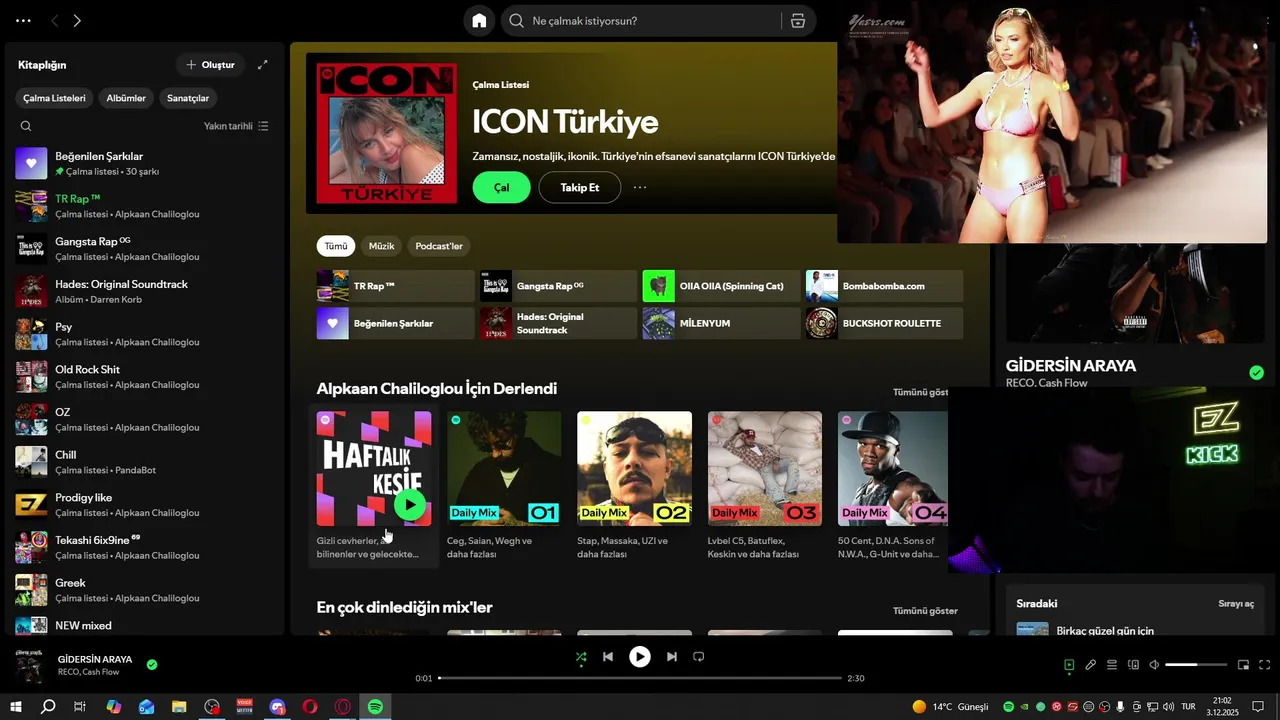
Task: Play the Haftalık Keşif green play button
Action: pyautogui.click(x=409, y=504)
